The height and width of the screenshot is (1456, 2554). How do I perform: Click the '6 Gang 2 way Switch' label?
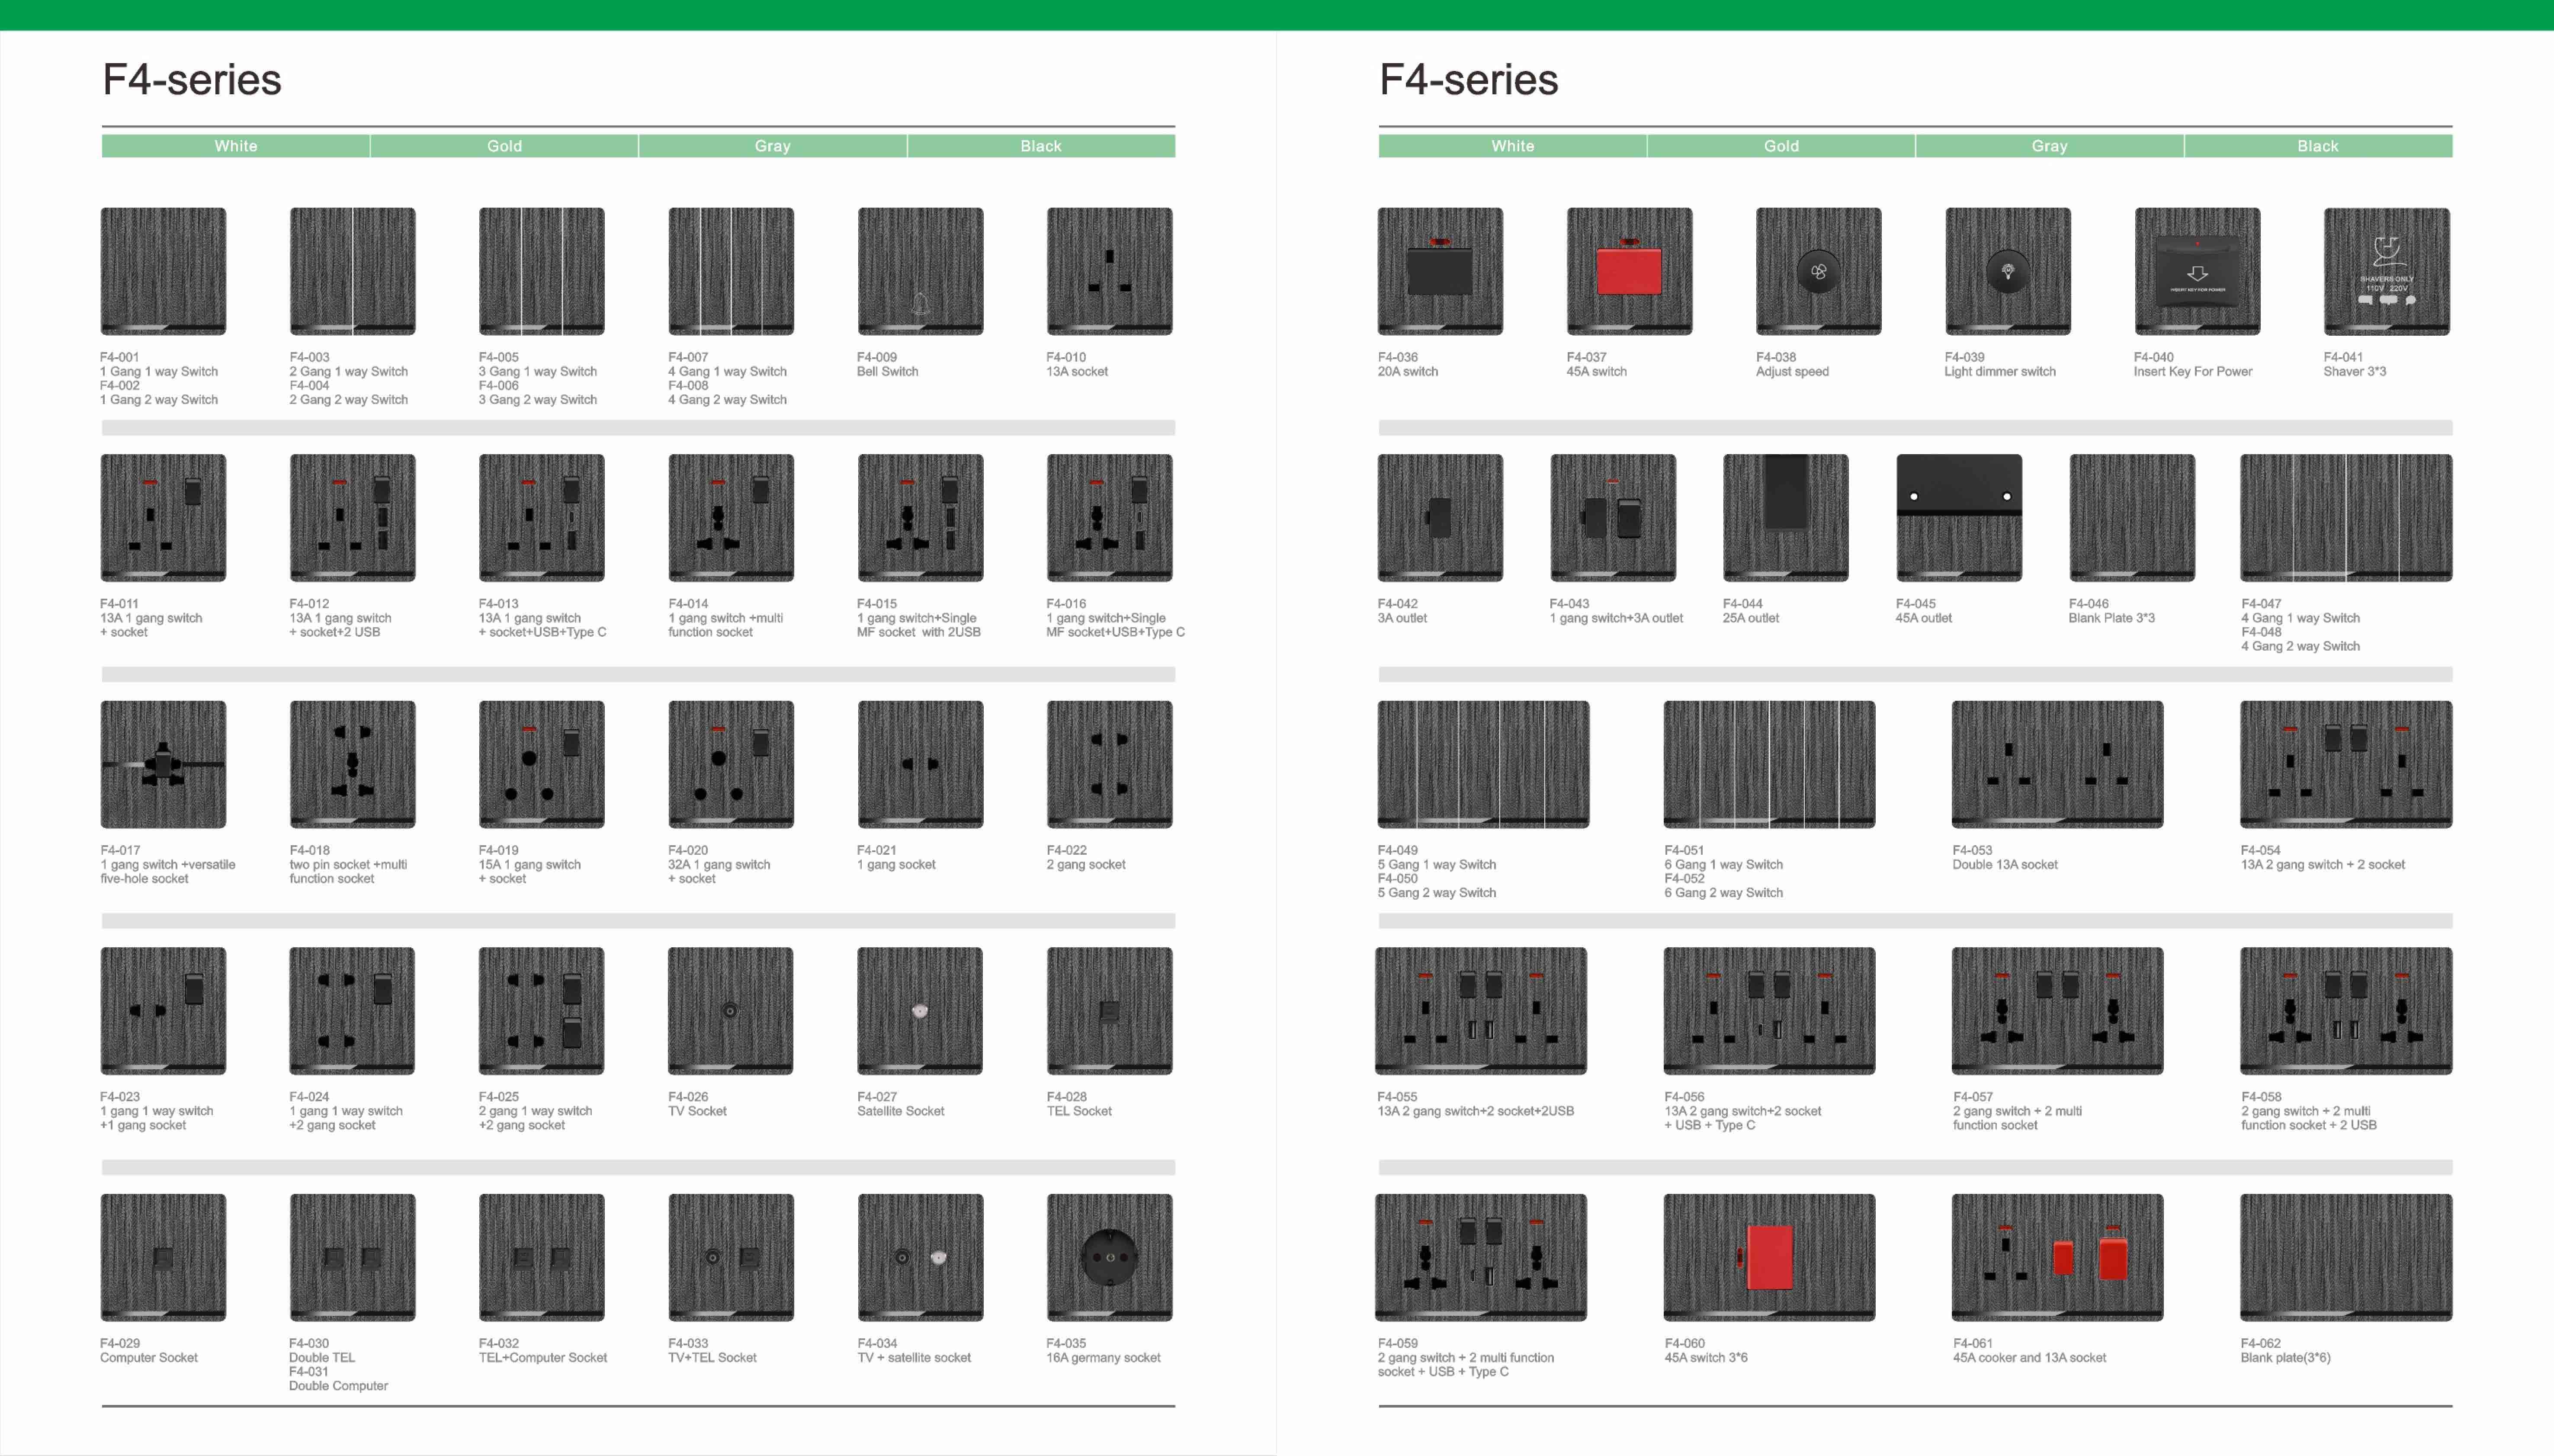[x=1723, y=893]
